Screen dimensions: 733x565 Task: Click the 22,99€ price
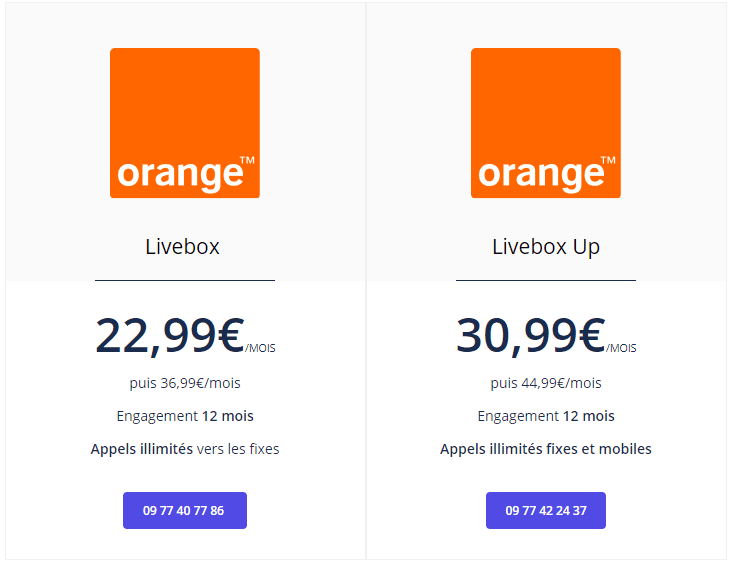tap(169, 336)
